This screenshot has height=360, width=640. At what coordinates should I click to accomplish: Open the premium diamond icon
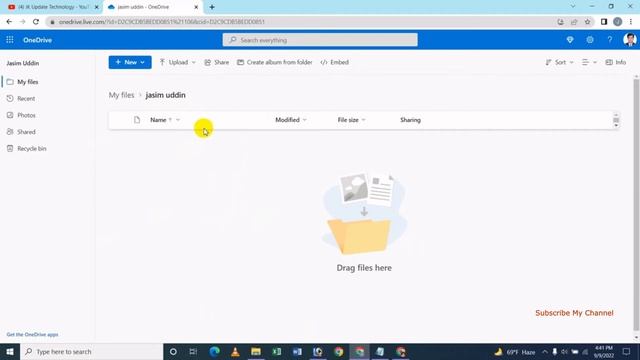[x=570, y=40]
